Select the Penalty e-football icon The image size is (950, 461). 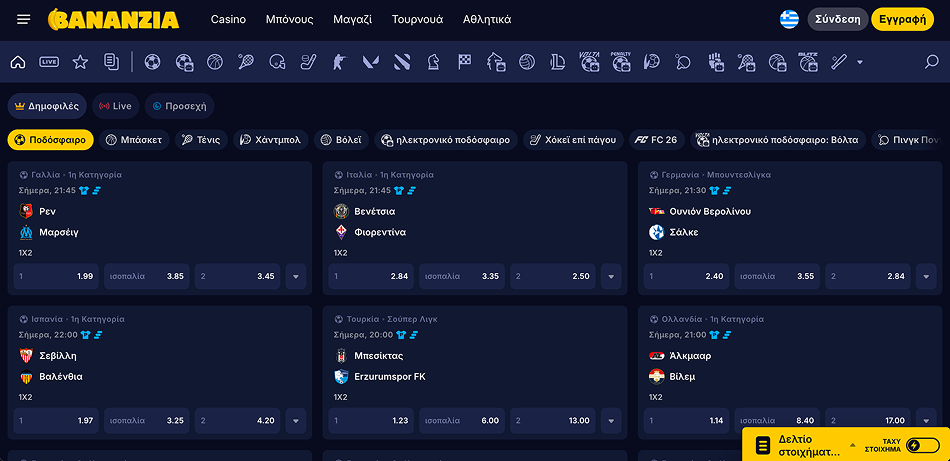click(621, 62)
